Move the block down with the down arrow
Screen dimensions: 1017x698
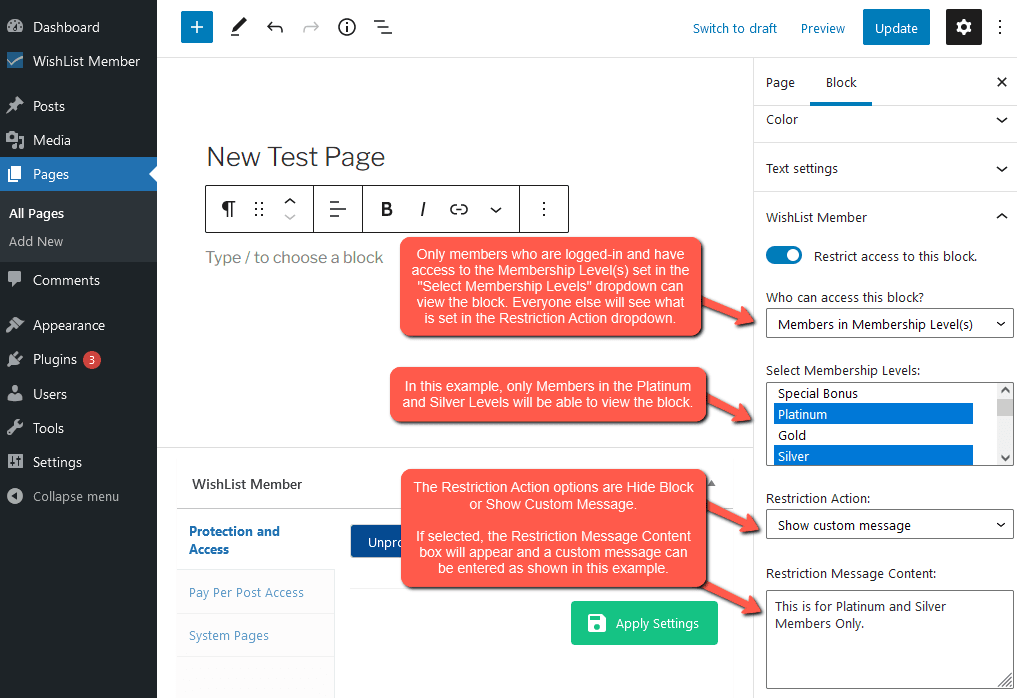[x=290, y=217]
